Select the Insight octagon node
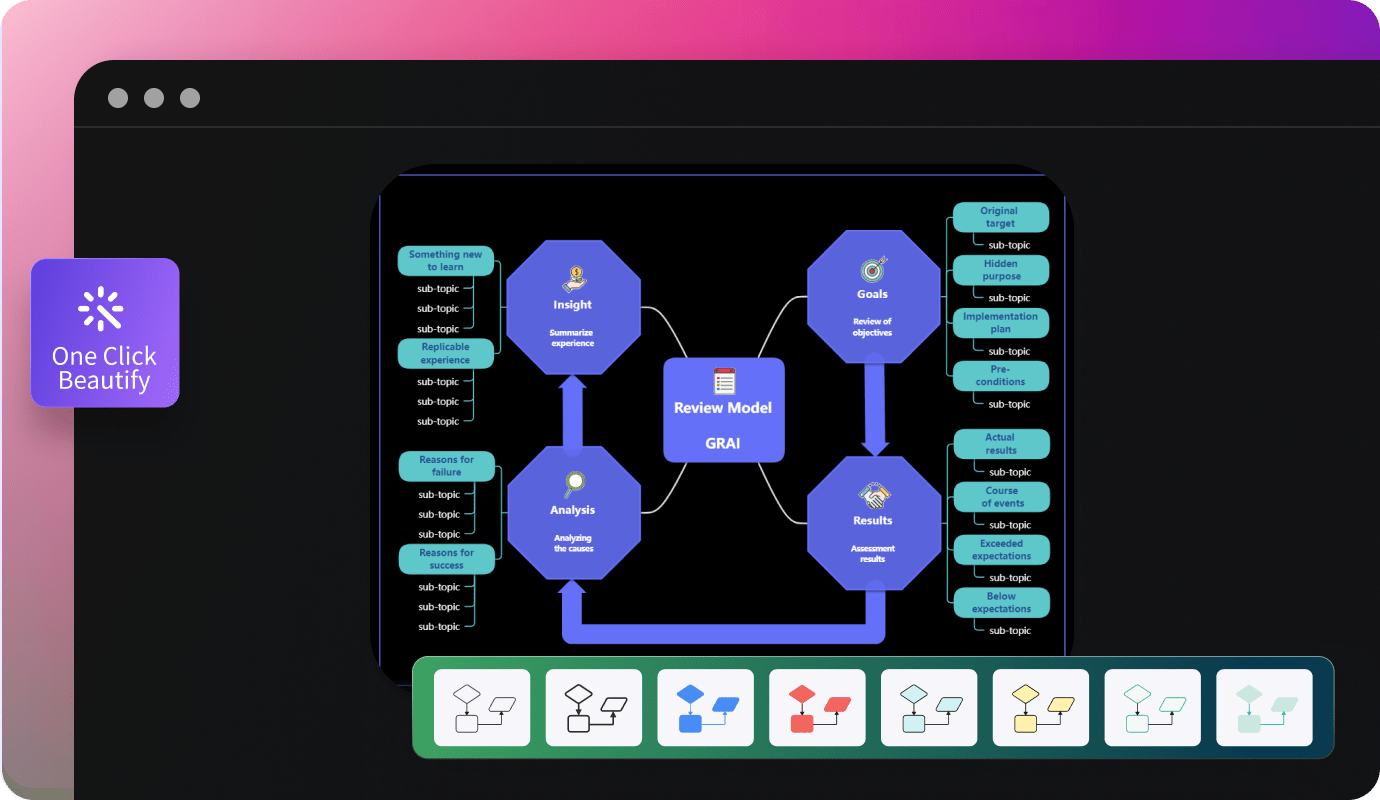This screenshot has width=1380, height=800. tap(573, 308)
